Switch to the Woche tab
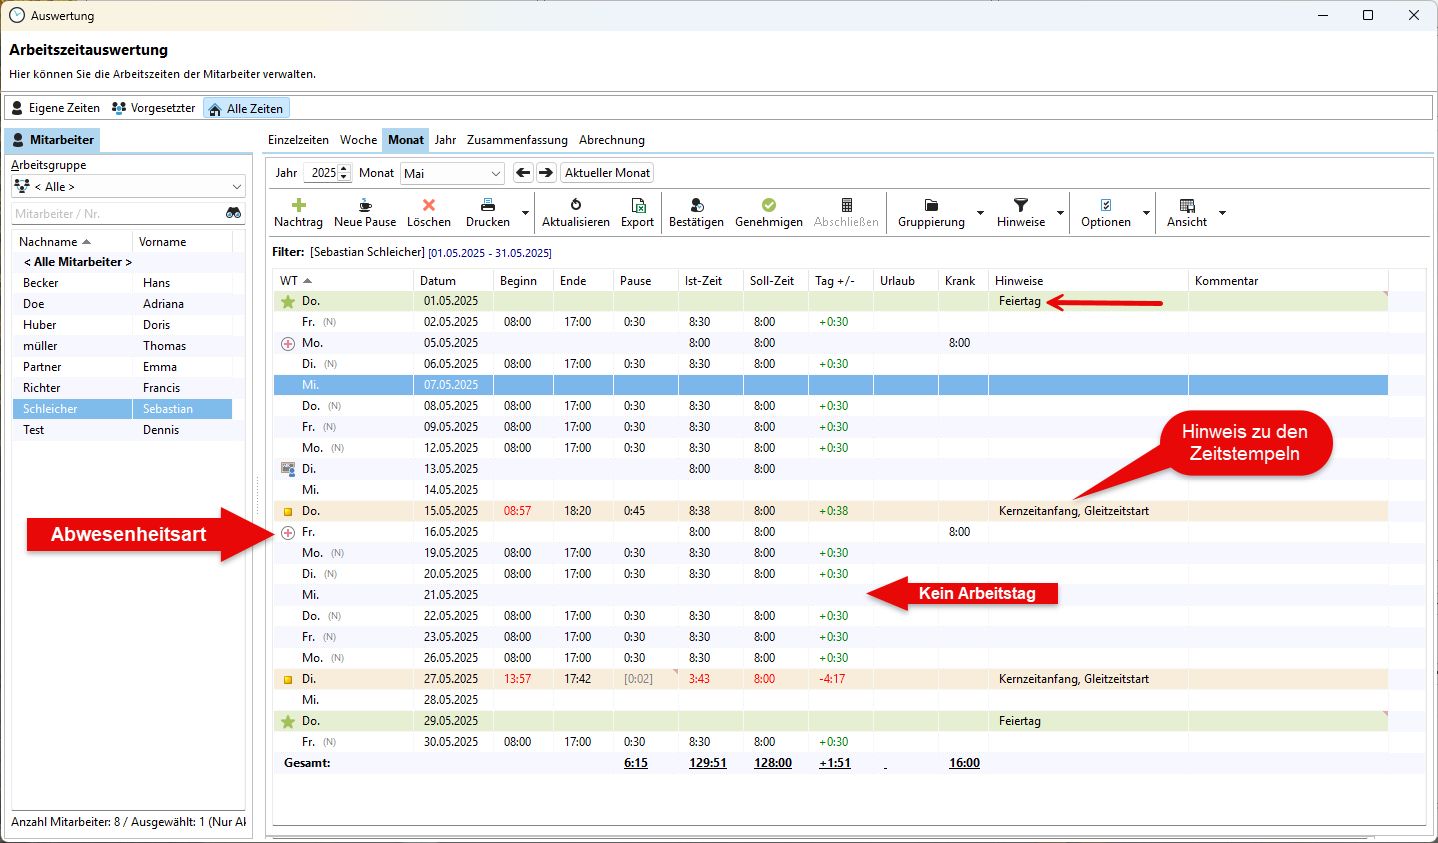 pyautogui.click(x=358, y=140)
